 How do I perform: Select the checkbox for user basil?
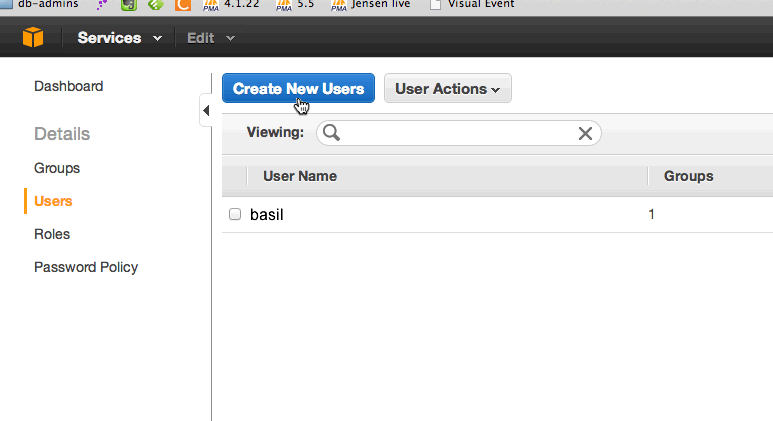point(235,214)
